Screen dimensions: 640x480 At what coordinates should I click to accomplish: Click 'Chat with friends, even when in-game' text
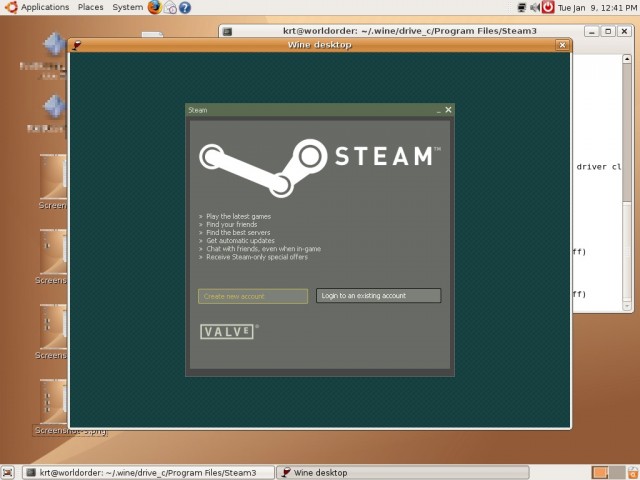pyautogui.click(x=263, y=249)
